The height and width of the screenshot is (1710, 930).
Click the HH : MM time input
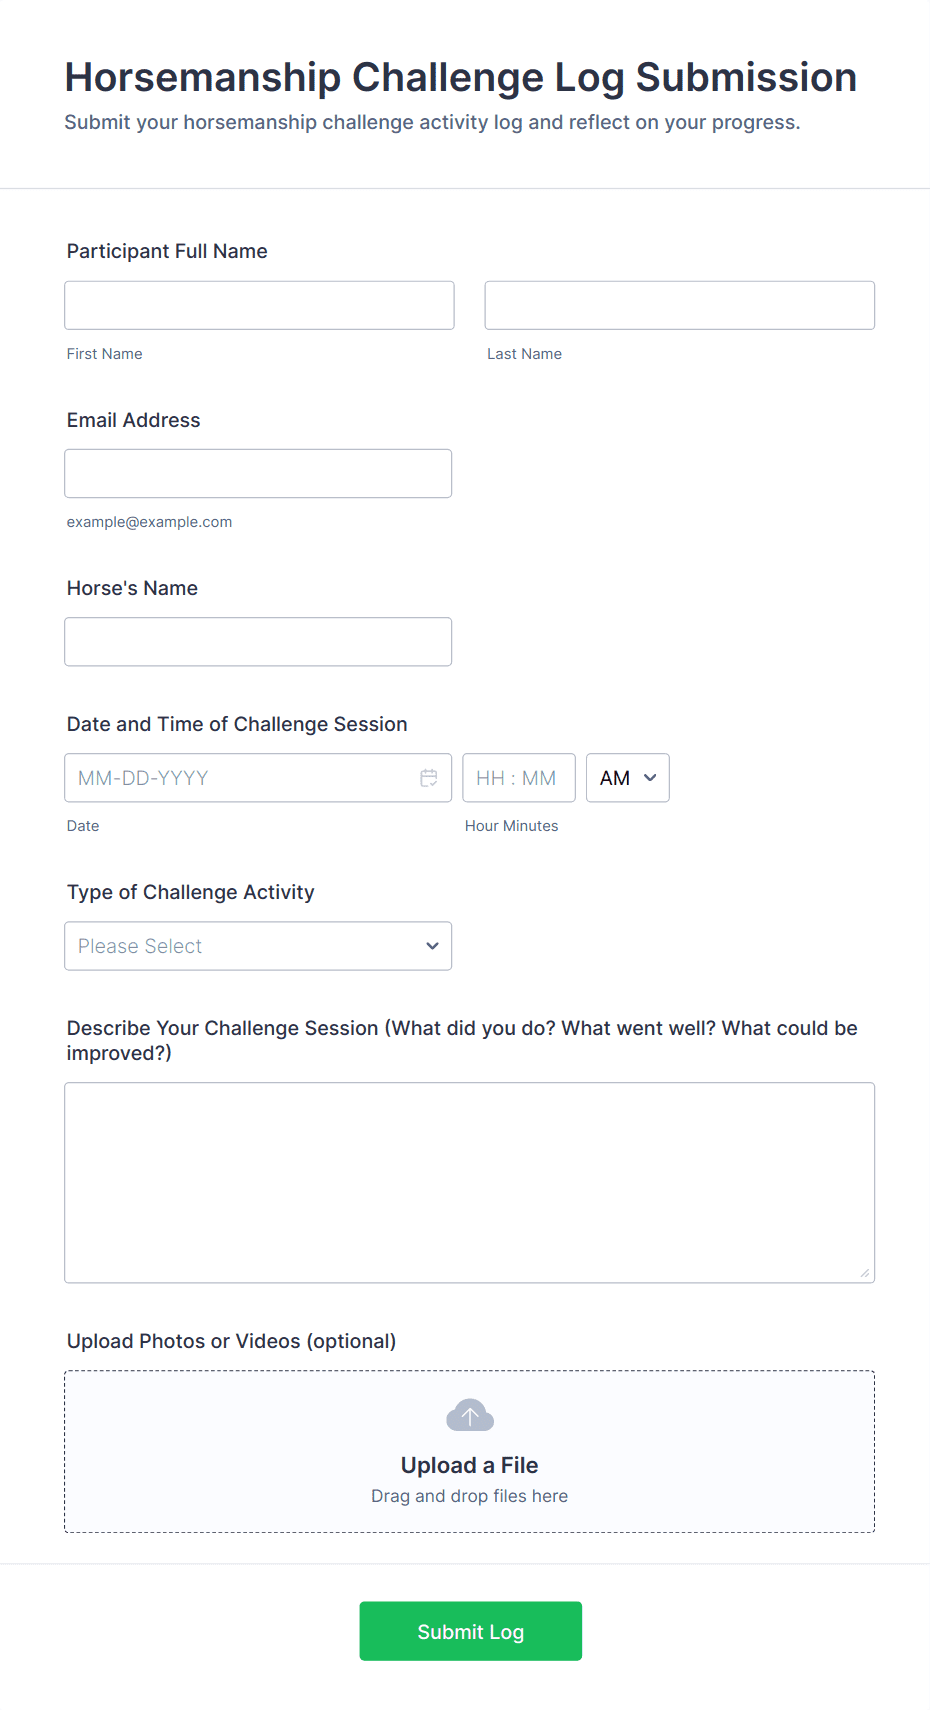(x=518, y=778)
